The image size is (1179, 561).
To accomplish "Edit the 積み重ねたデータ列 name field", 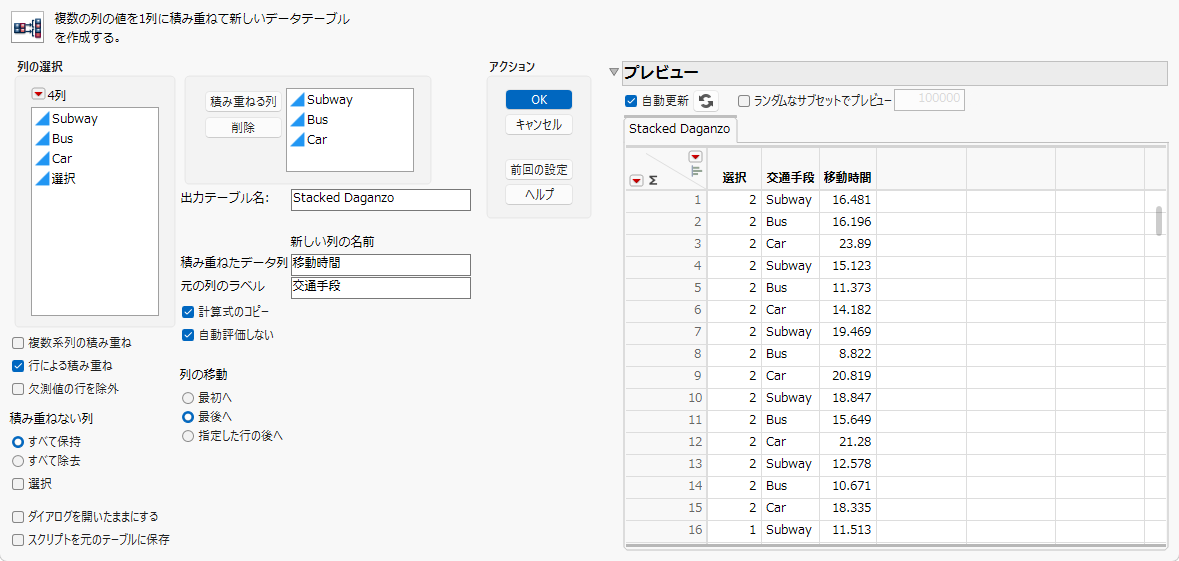I will (x=380, y=265).
